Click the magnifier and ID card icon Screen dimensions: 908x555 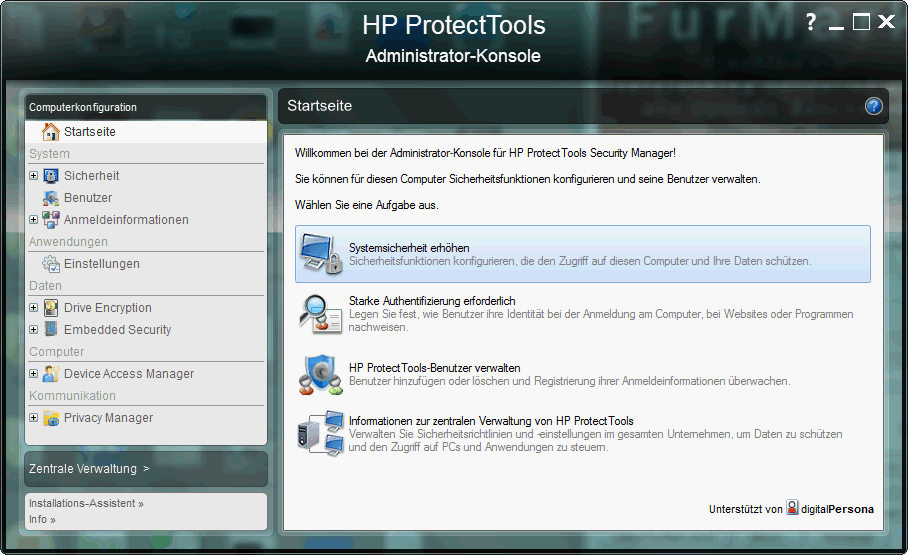tap(321, 313)
